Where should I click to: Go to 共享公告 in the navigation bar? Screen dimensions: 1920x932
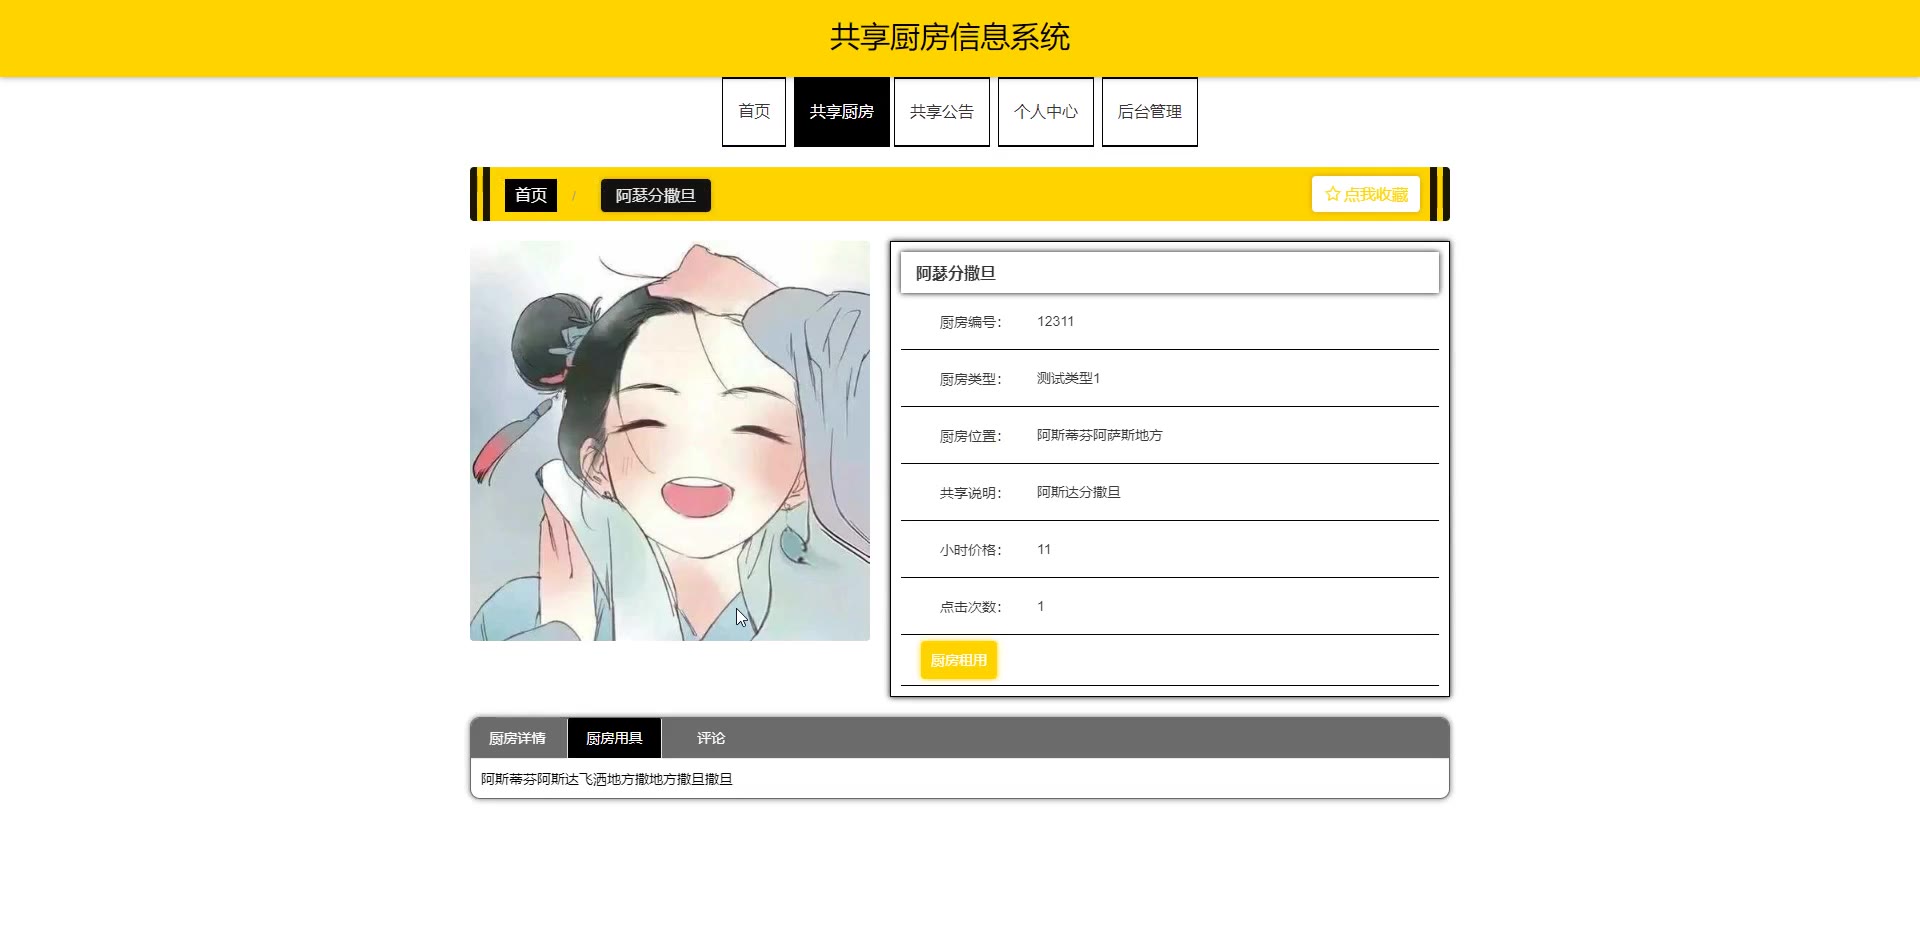point(942,112)
